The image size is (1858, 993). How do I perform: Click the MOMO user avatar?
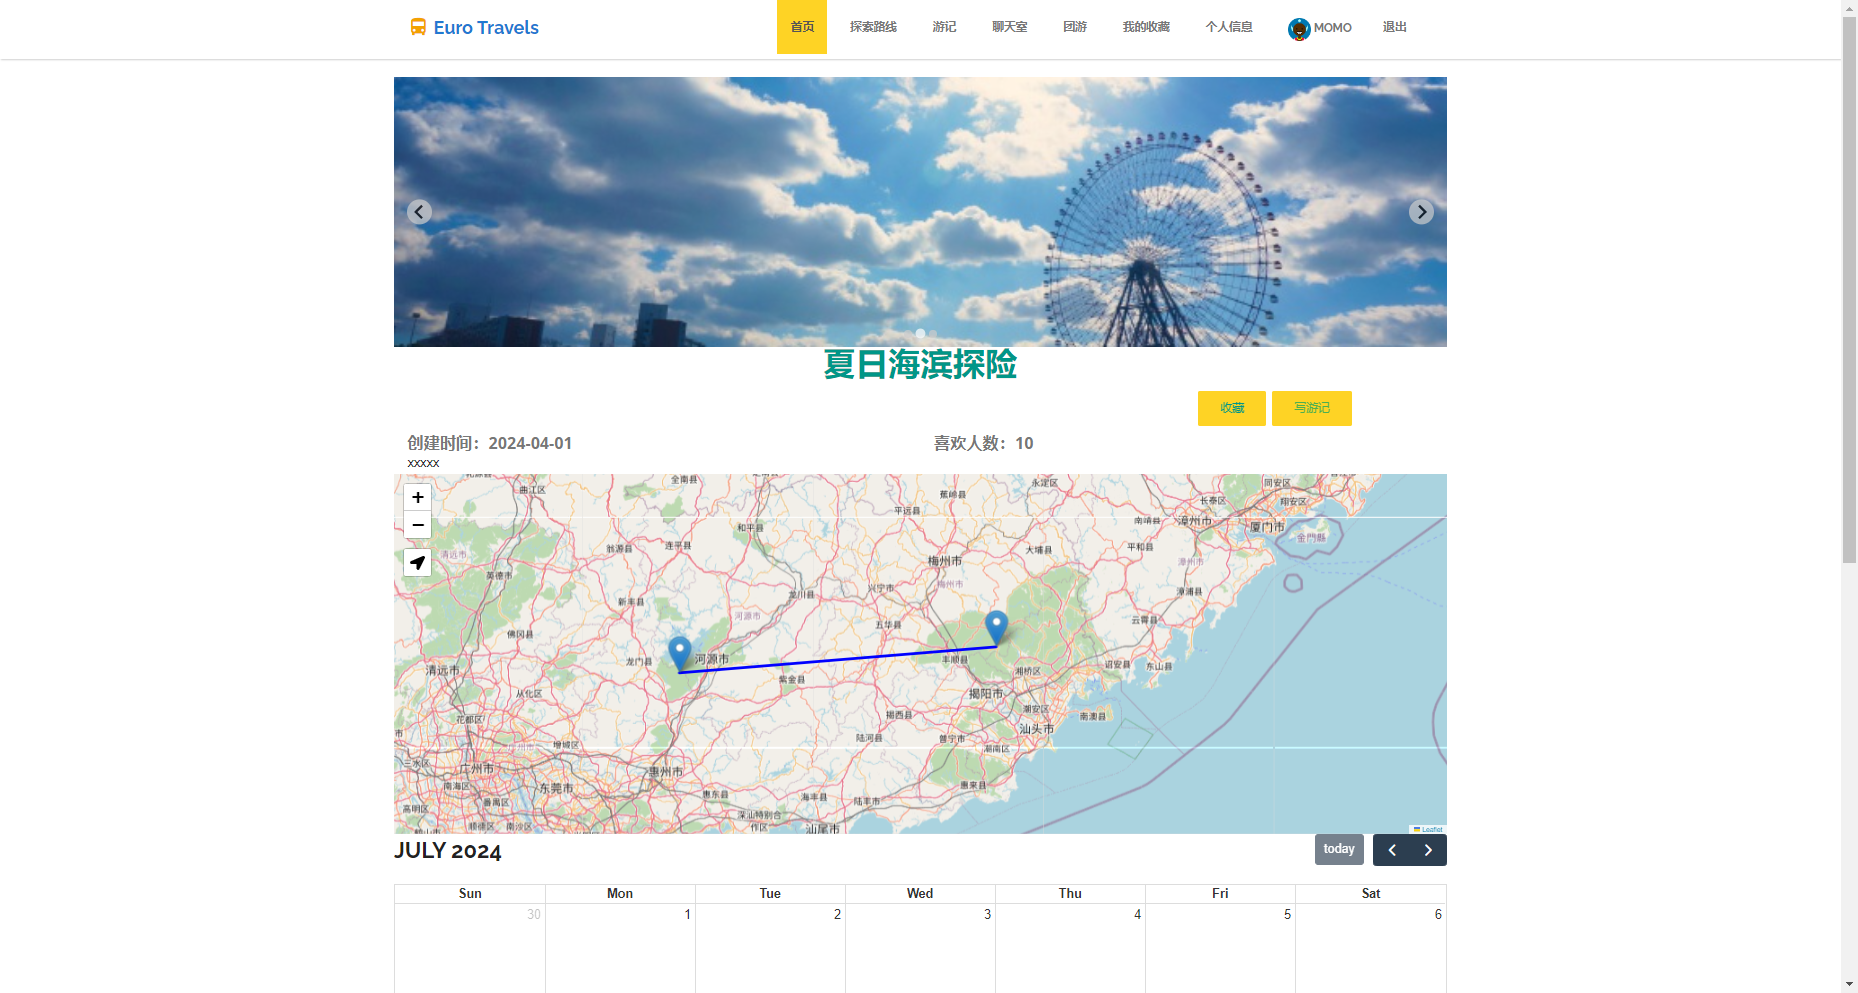coord(1299,29)
